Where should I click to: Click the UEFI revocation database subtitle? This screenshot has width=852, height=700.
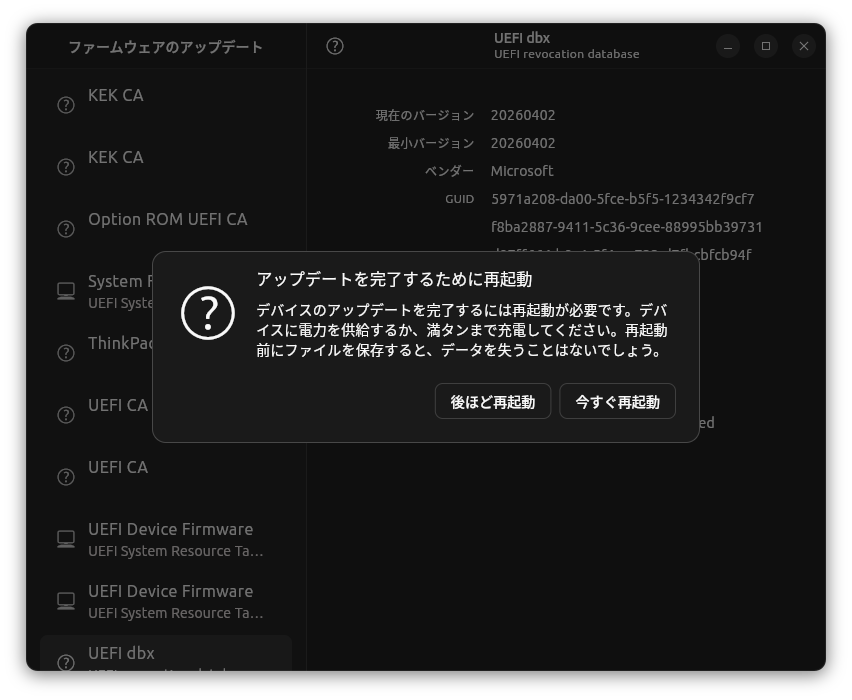566,54
